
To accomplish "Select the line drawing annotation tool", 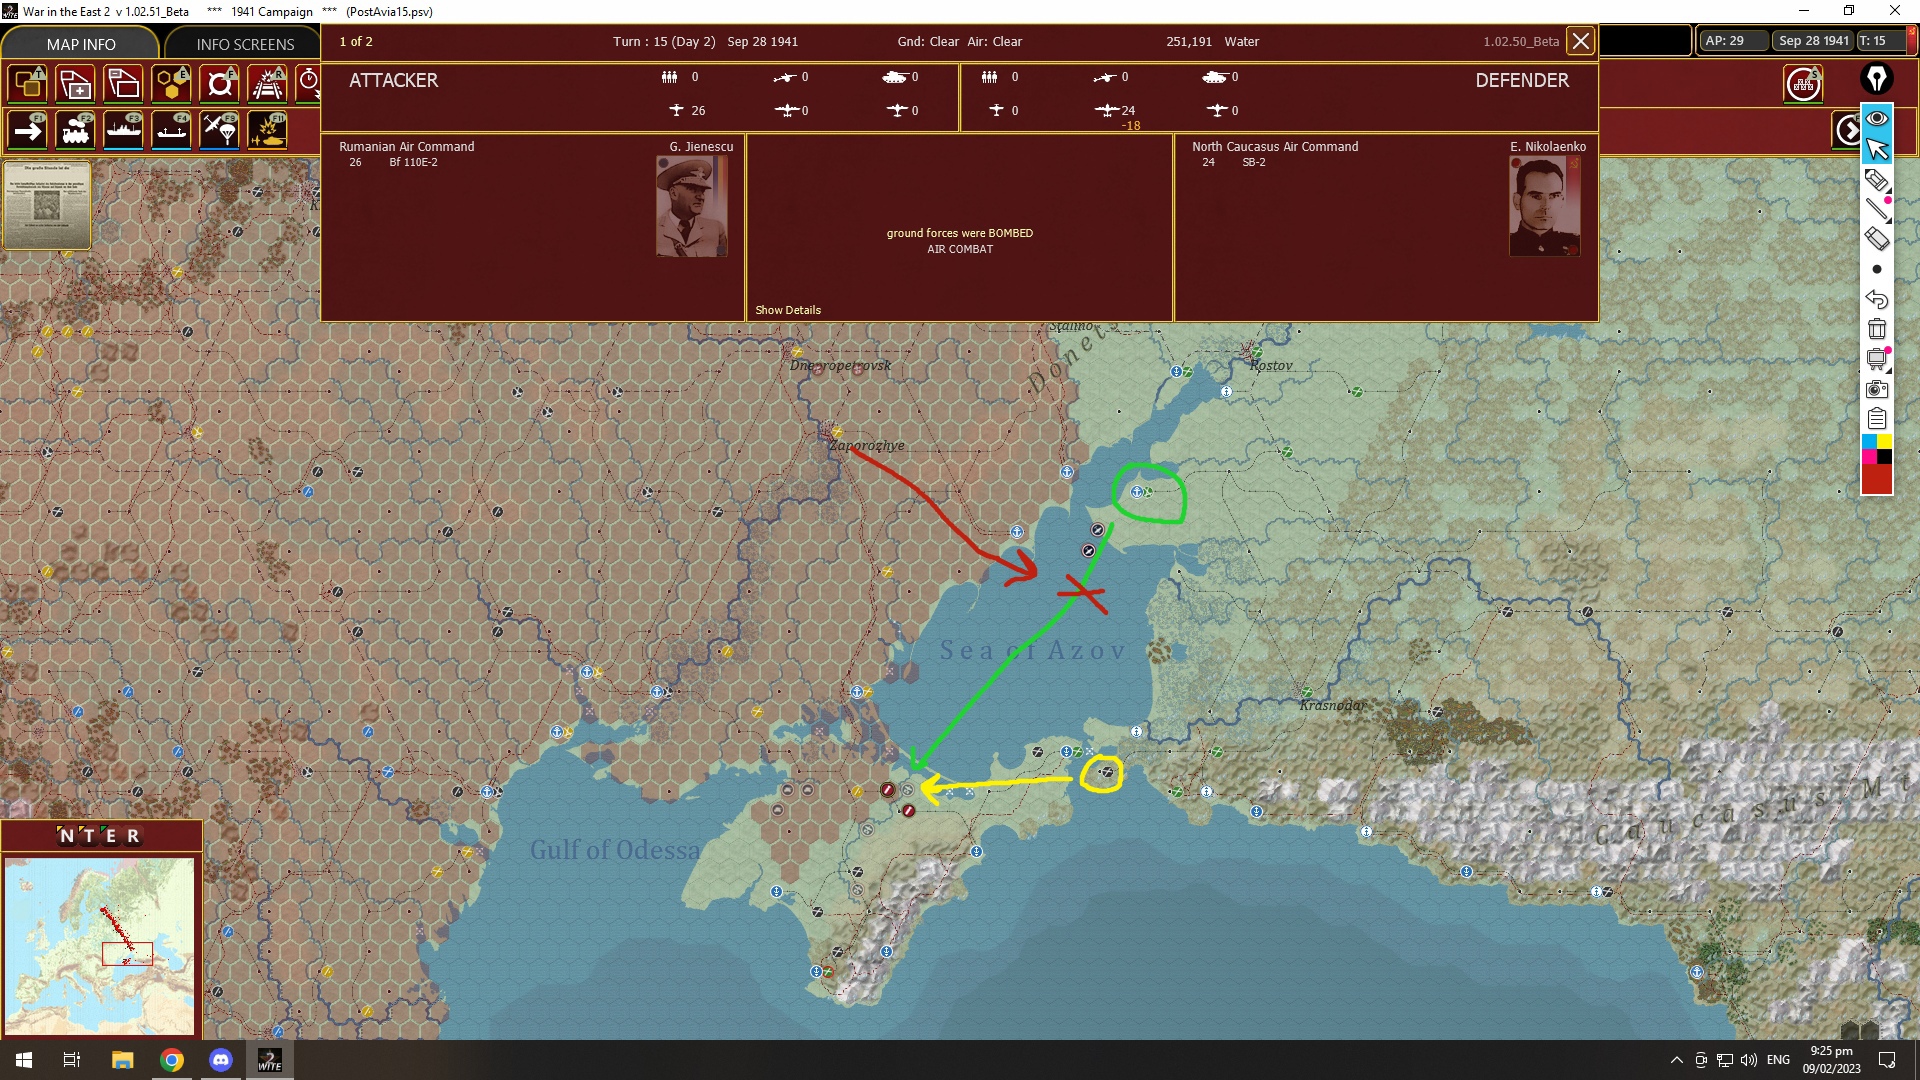I will (1877, 209).
